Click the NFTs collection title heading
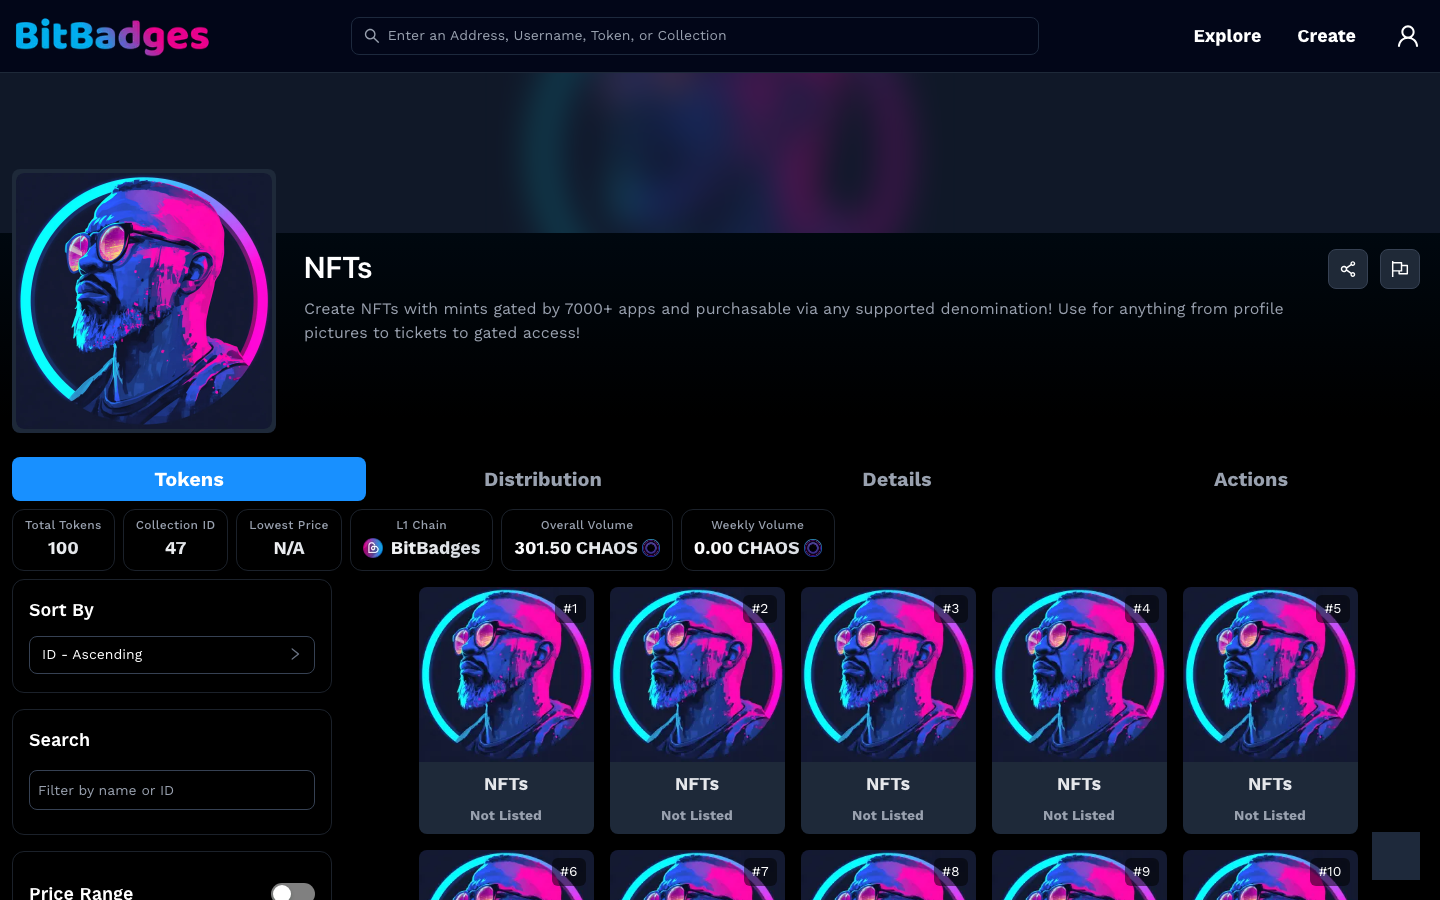The height and width of the screenshot is (900, 1440). click(x=338, y=268)
